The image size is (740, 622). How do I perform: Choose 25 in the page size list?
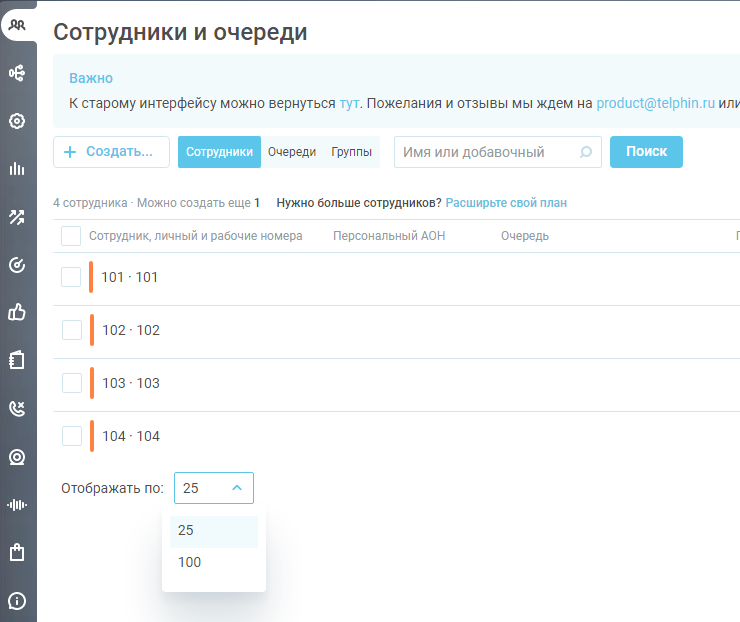pos(187,530)
